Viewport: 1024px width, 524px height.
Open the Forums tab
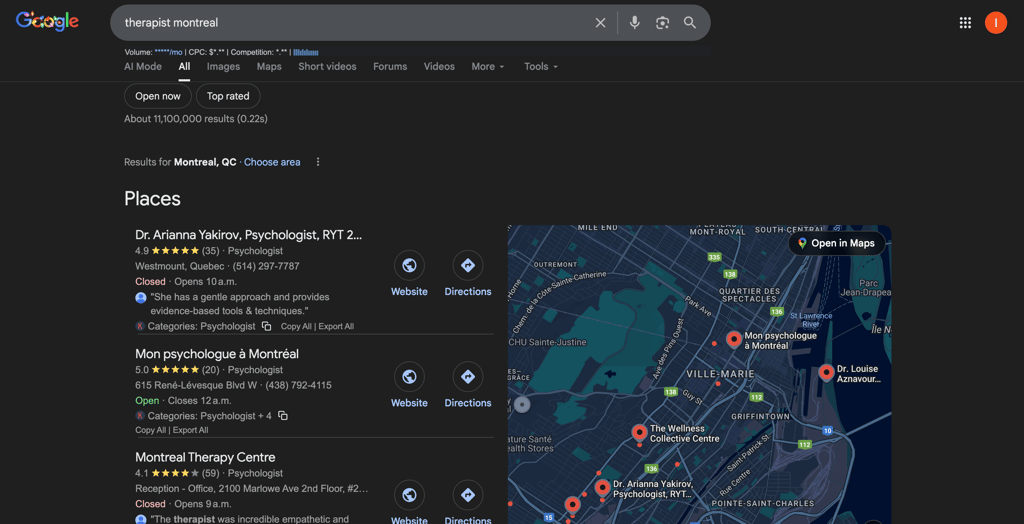(390, 67)
